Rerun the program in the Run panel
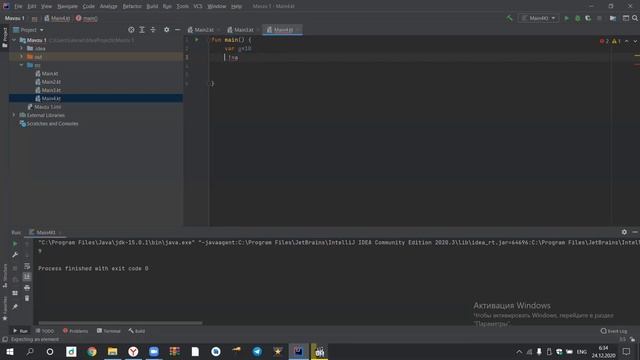640x360 pixels. pos(15,244)
